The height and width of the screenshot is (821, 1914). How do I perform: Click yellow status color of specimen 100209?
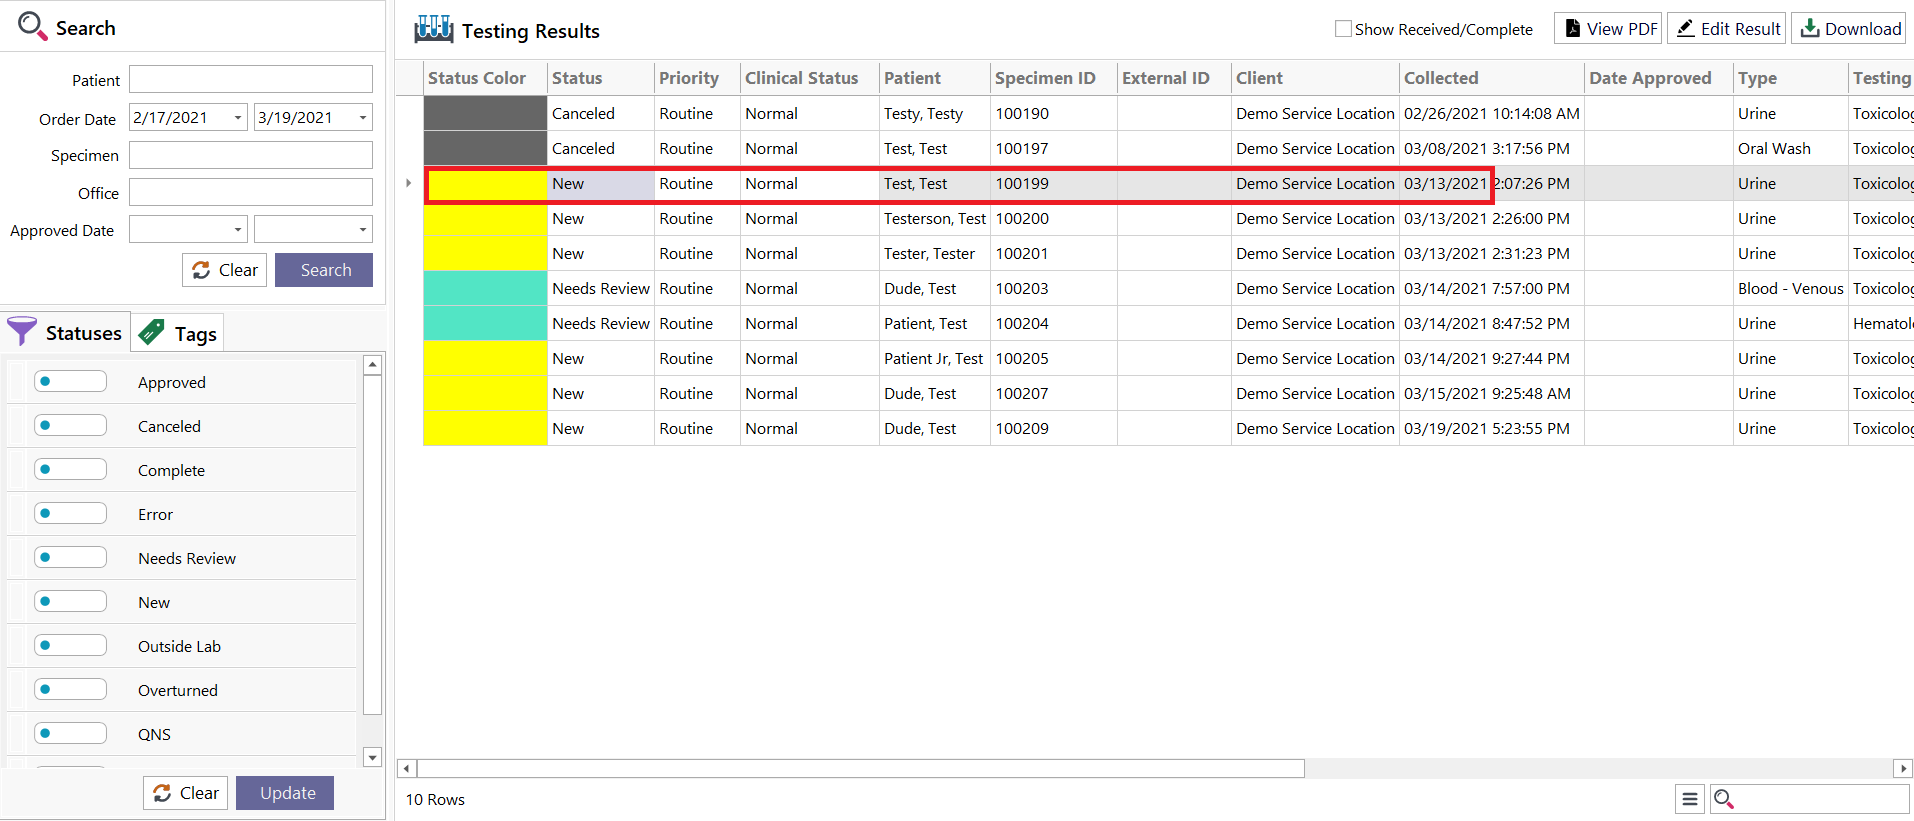[x=485, y=428]
